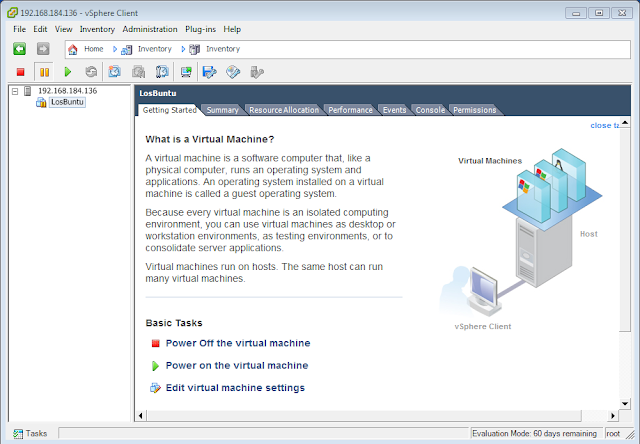Viewport: 640px width, 444px height.
Task: Launch the virtual machine console toolbar icon
Action: pyautogui.click(x=186, y=72)
